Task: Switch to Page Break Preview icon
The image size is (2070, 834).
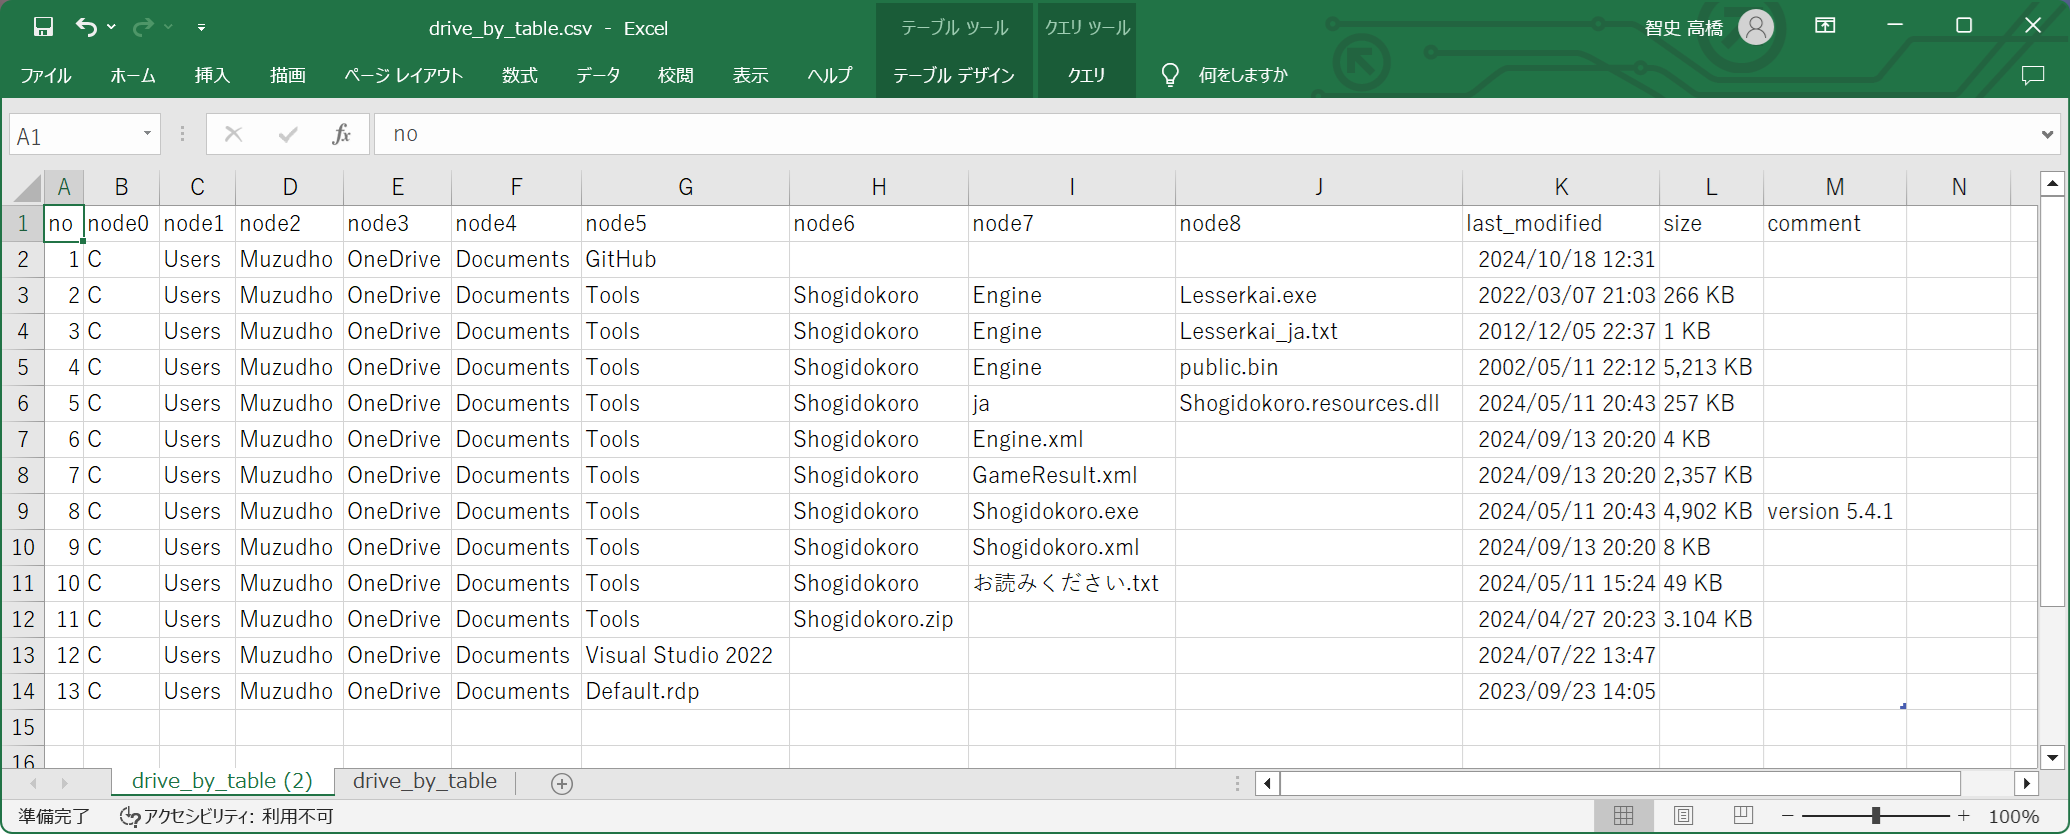Action: [x=1743, y=816]
